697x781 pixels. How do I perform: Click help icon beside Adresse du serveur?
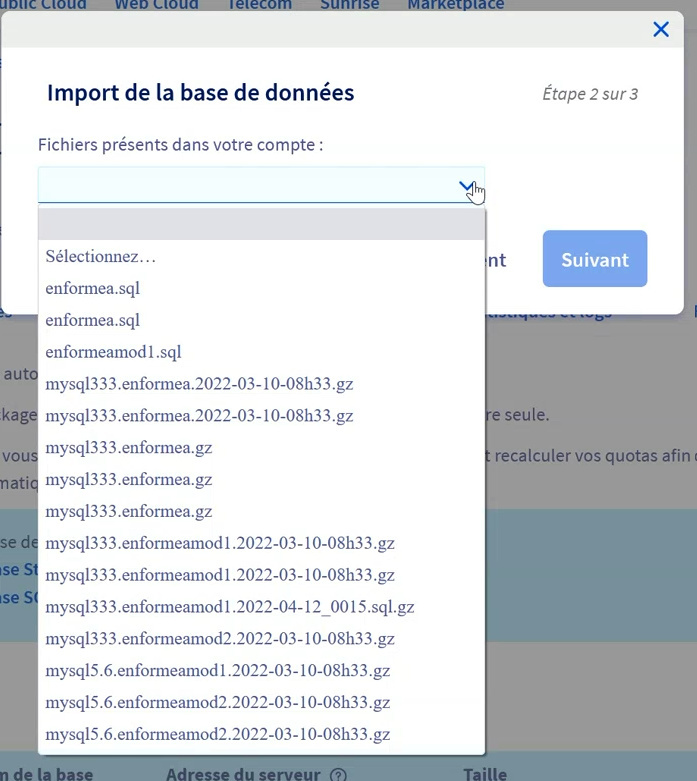click(338, 774)
